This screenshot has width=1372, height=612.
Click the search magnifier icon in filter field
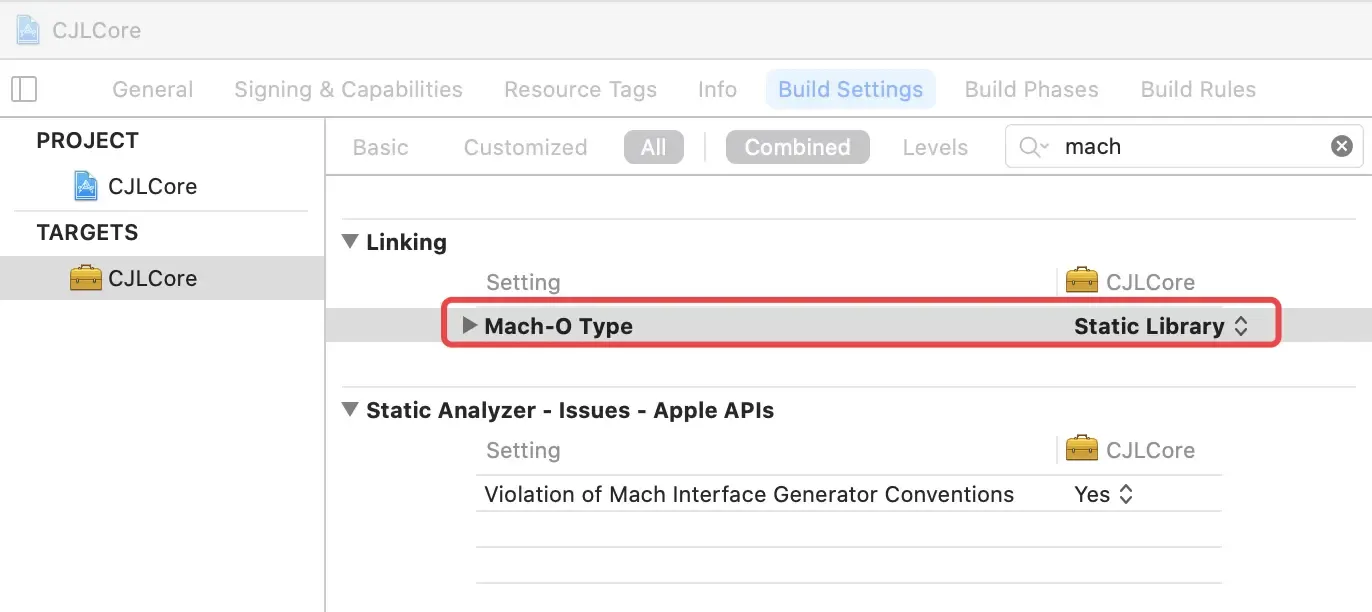(x=1033, y=147)
